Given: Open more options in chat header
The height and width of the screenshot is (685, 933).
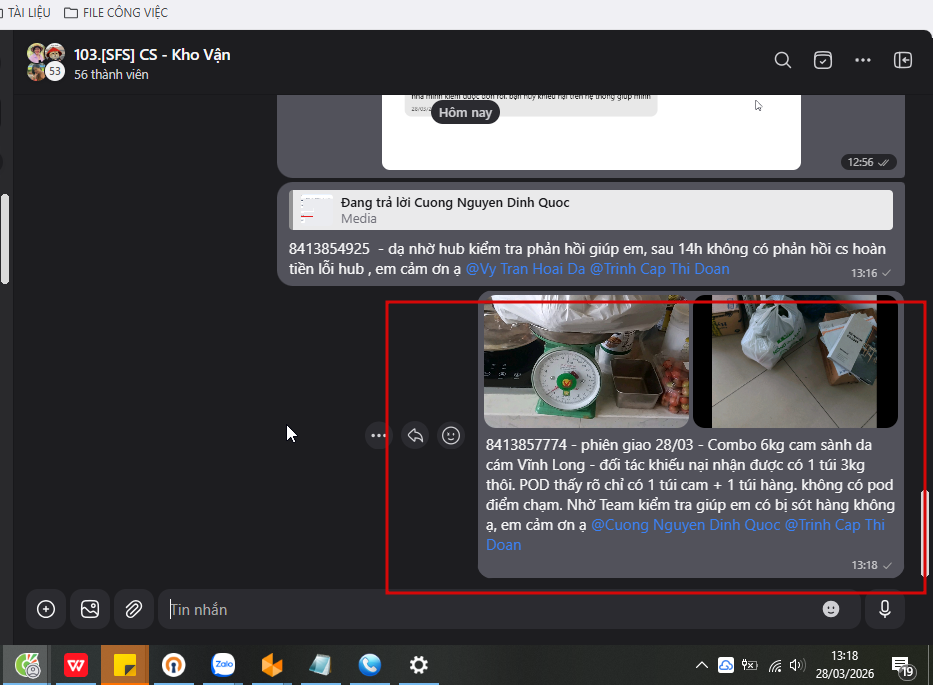Looking at the screenshot, I should pyautogui.click(x=863, y=60).
